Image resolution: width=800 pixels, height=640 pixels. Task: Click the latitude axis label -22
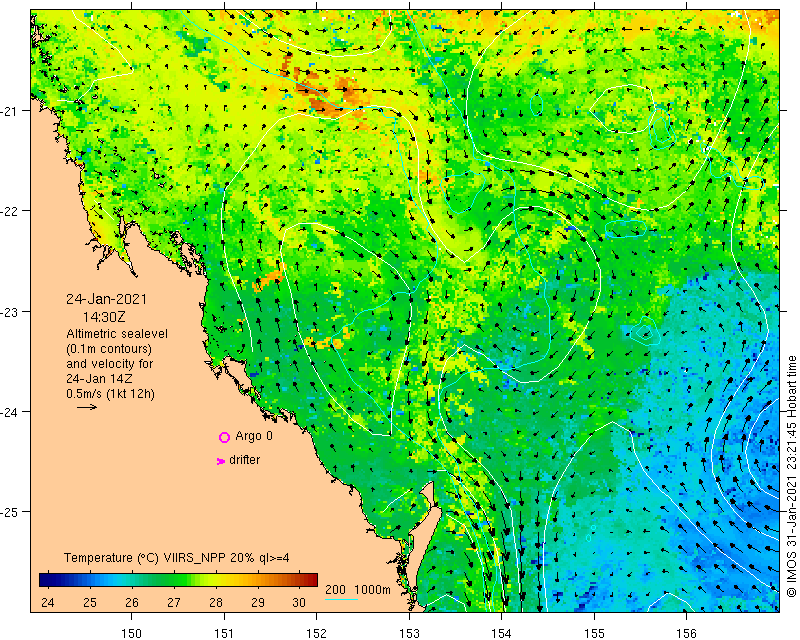[8, 211]
